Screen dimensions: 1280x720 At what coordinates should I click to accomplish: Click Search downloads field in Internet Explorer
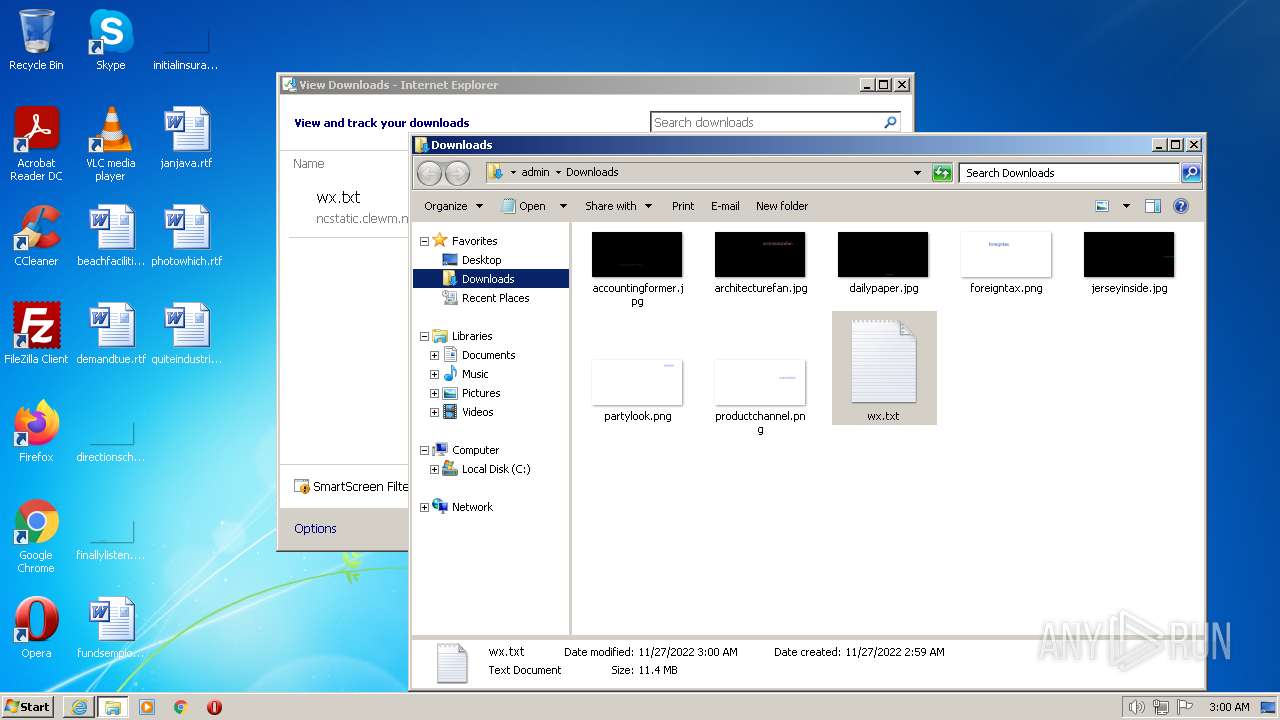click(x=766, y=122)
